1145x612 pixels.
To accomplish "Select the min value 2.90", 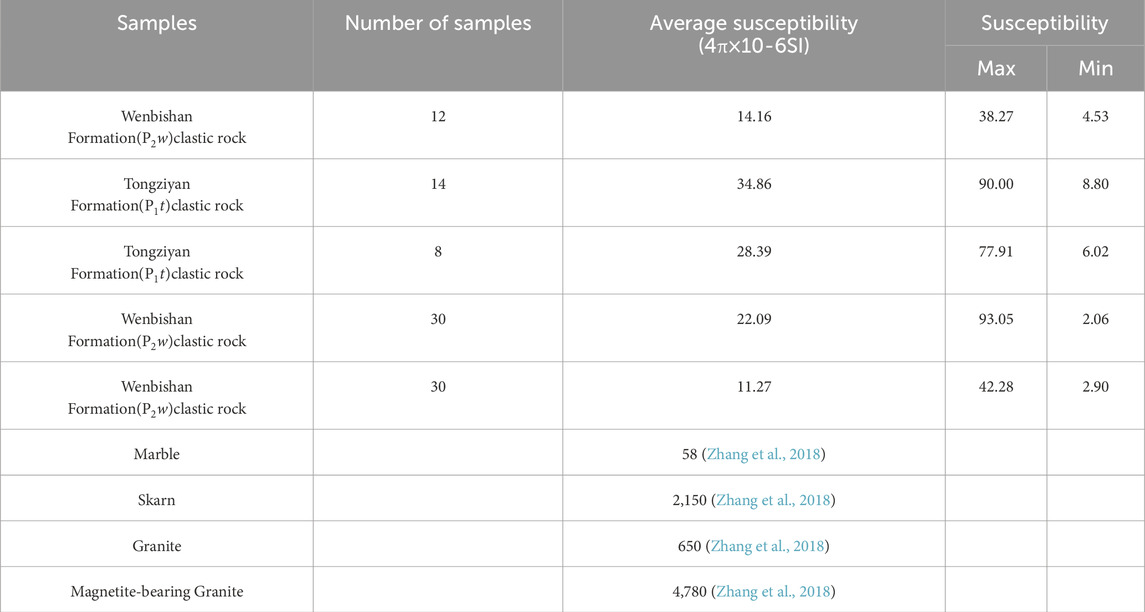I will (x=1095, y=387).
